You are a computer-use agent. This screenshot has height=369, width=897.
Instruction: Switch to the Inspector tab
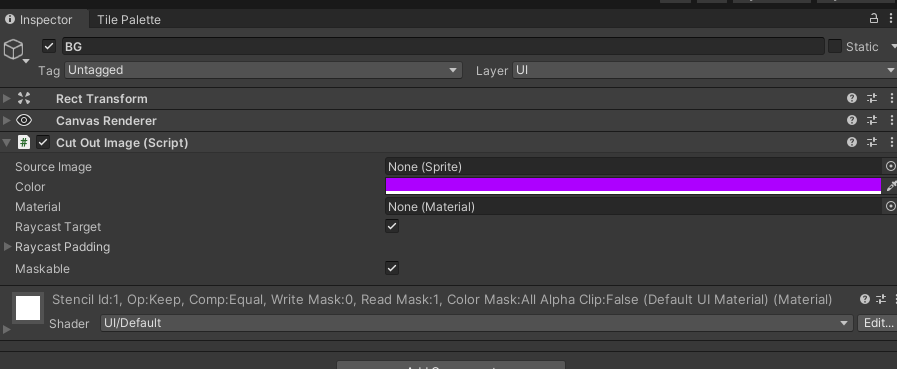39,19
